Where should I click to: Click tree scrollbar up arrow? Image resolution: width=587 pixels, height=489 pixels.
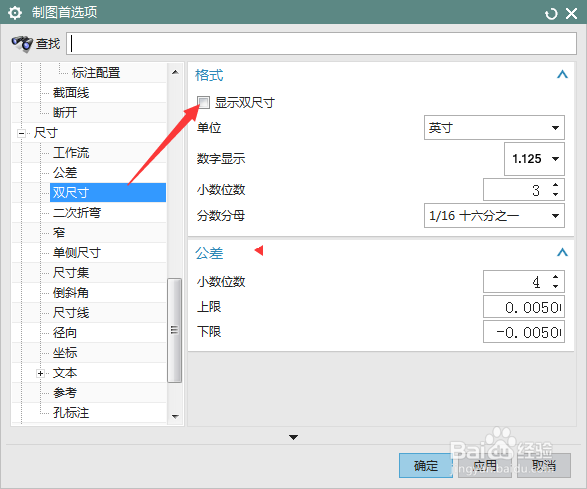click(x=175, y=72)
